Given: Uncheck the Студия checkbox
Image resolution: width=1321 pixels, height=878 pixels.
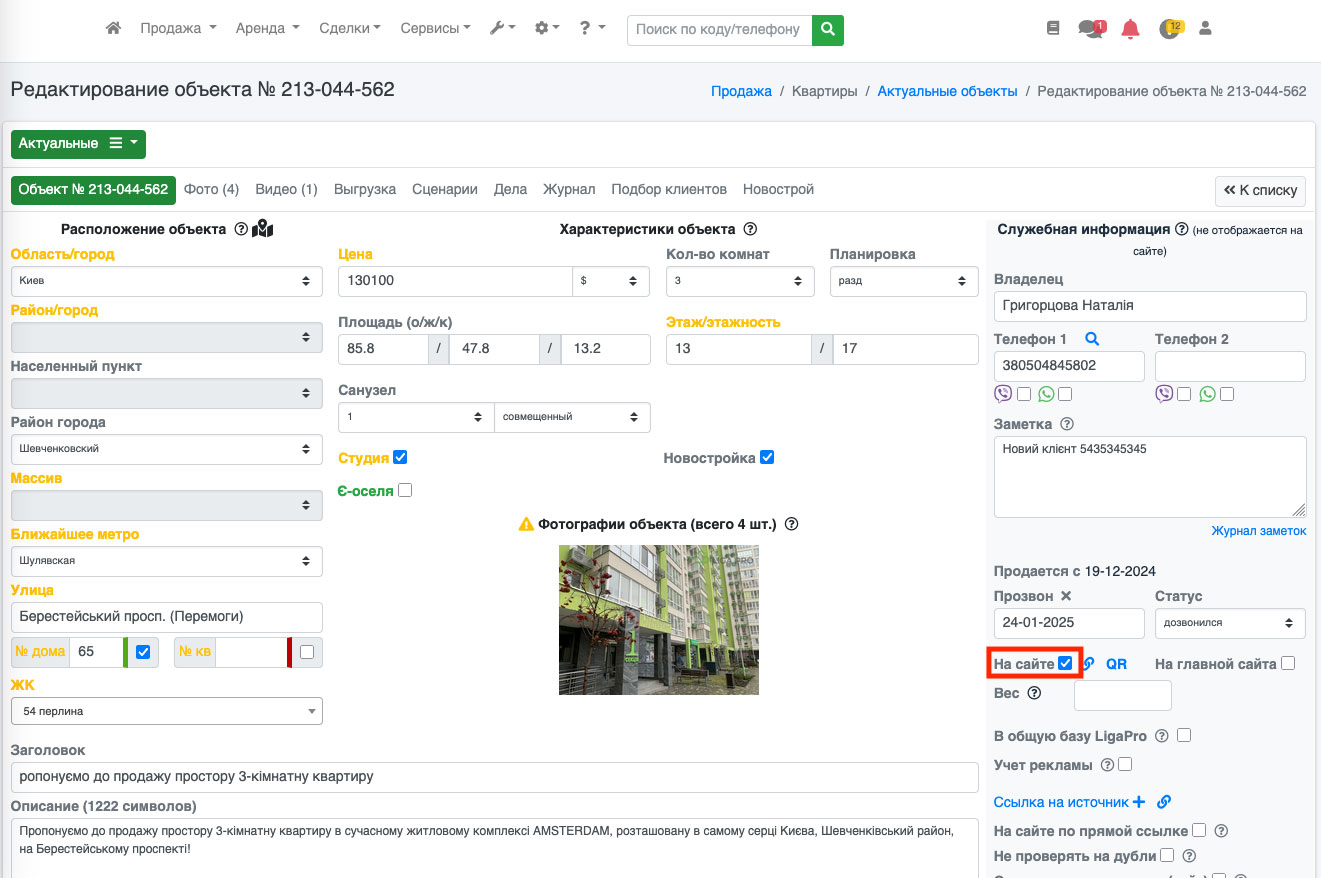Looking at the screenshot, I should click(x=401, y=458).
